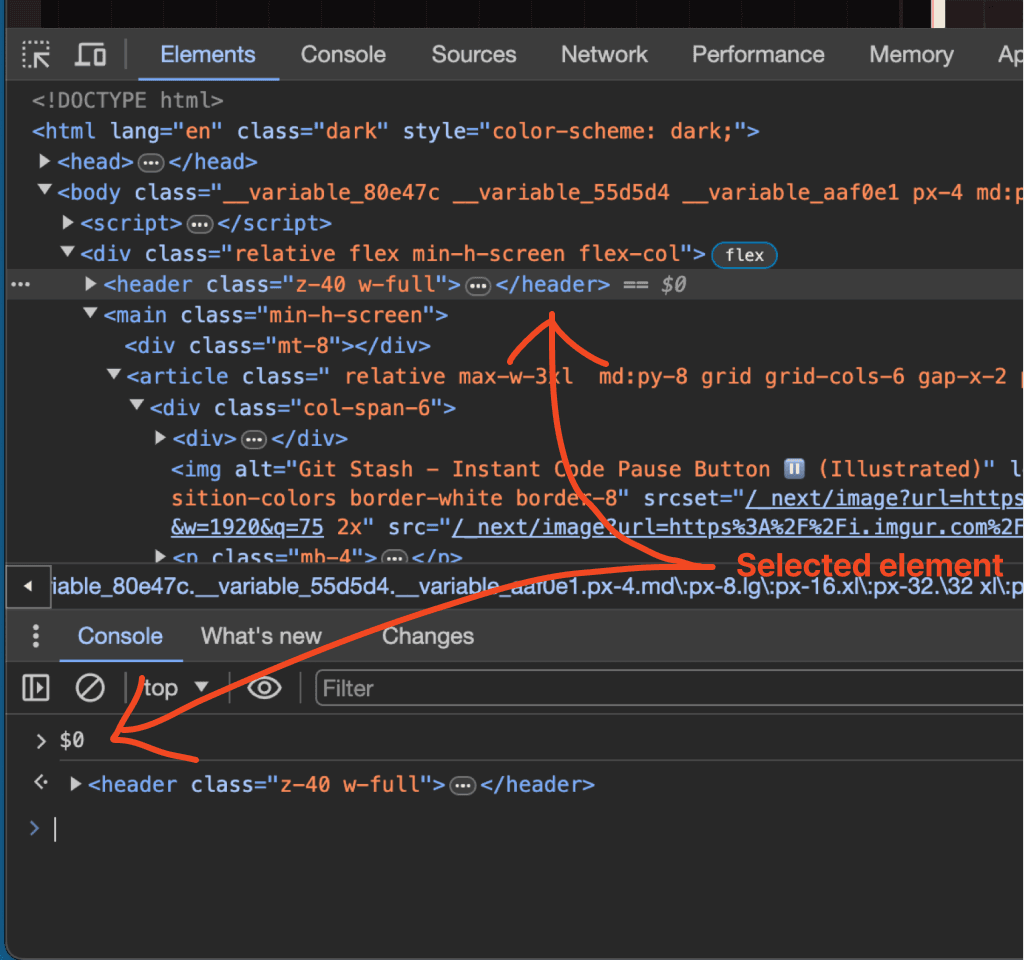Select the DOCTYPE html line
1024x960 pixels.
[128, 101]
